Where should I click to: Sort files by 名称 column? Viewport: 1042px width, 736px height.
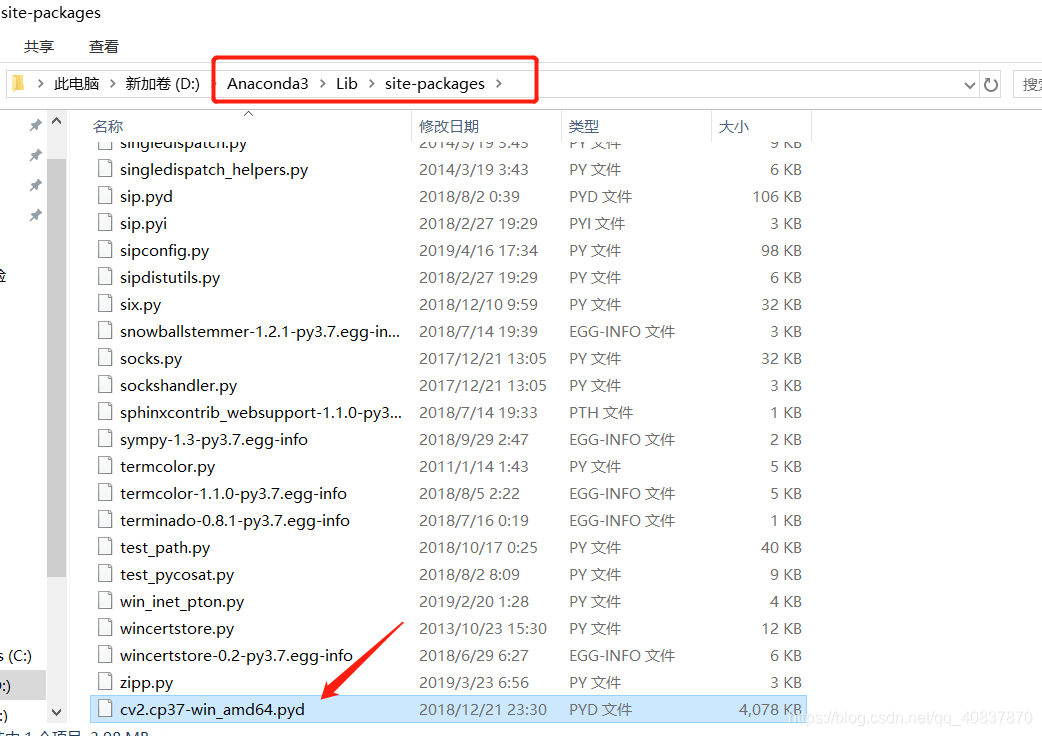pos(108,126)
